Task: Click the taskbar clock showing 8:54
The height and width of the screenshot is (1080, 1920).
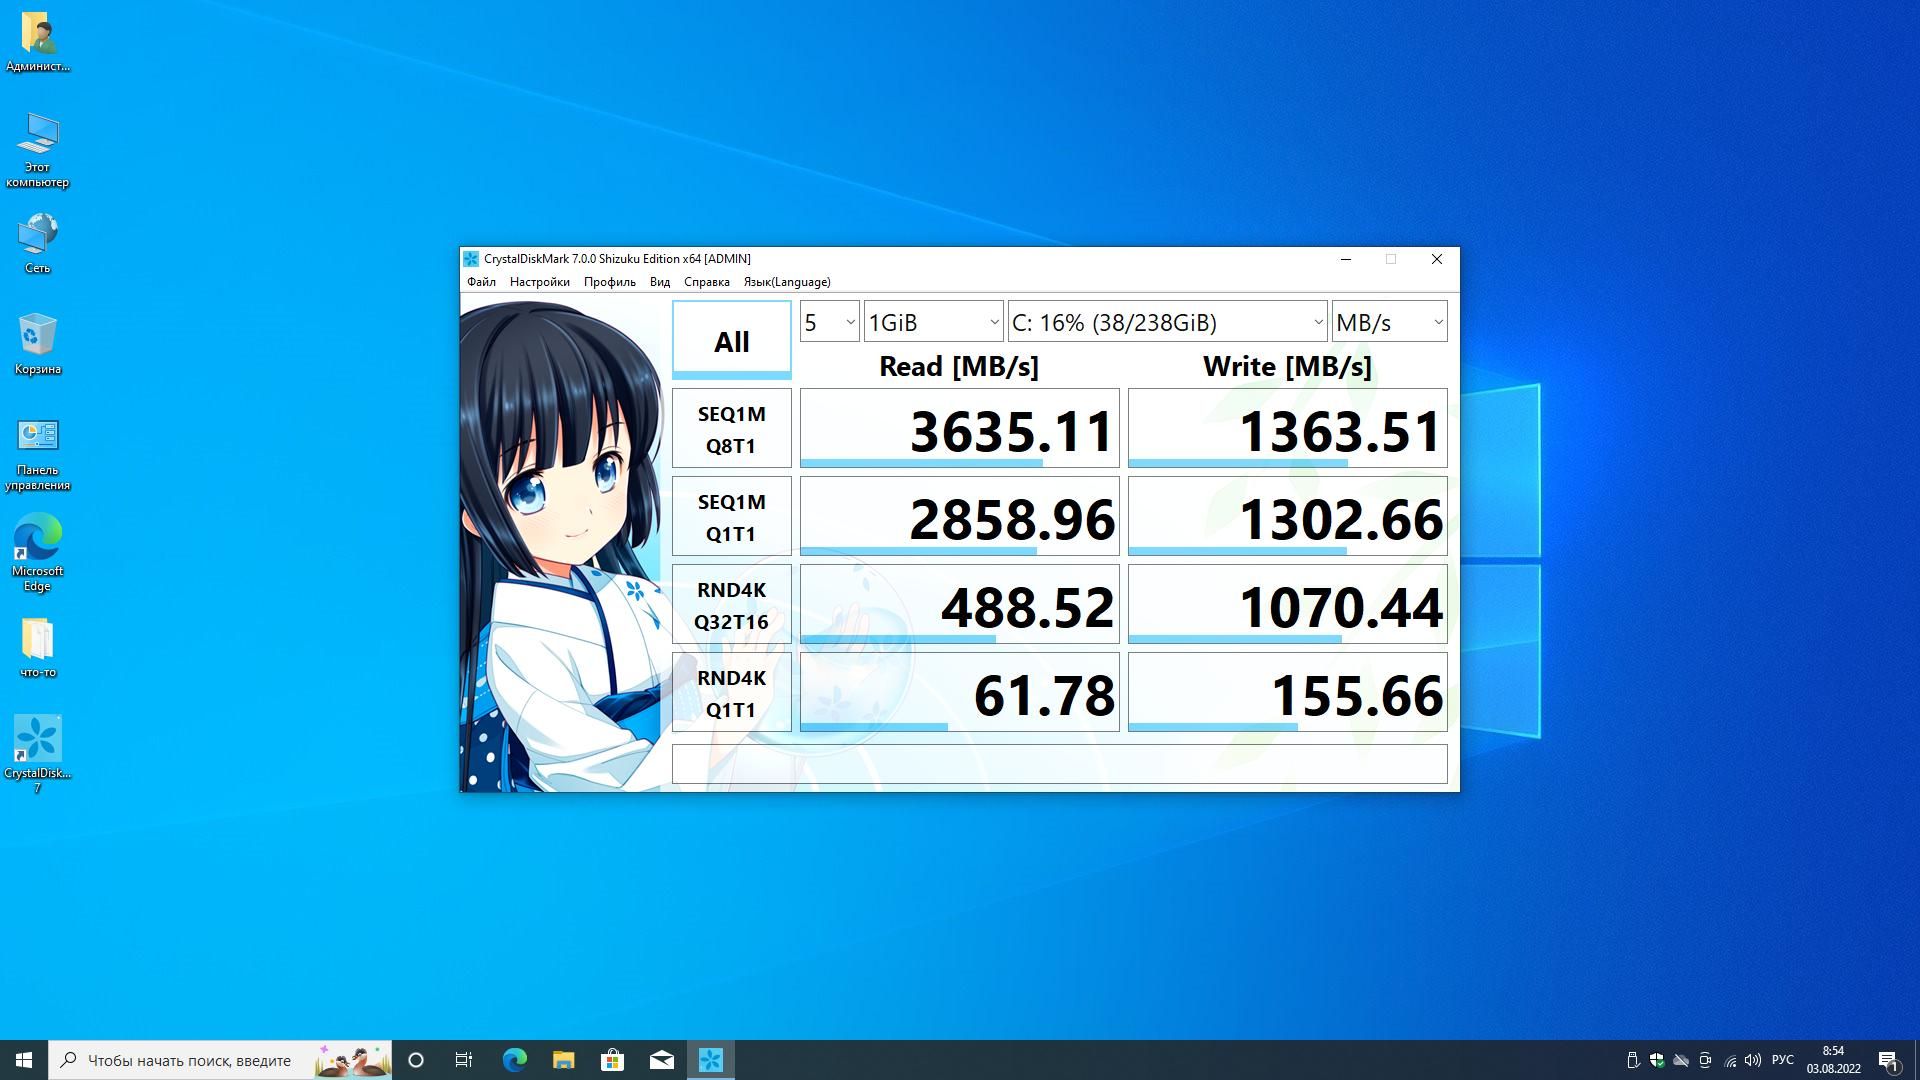Action: click(x=1833, y=1060)
